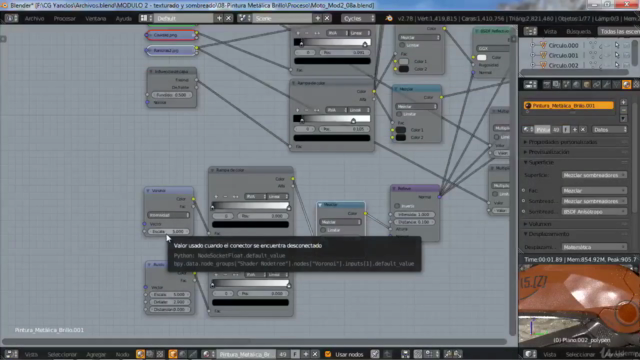Open the World properties tab
The height and width of the screenshot is (360, 640).
(576, 84)
